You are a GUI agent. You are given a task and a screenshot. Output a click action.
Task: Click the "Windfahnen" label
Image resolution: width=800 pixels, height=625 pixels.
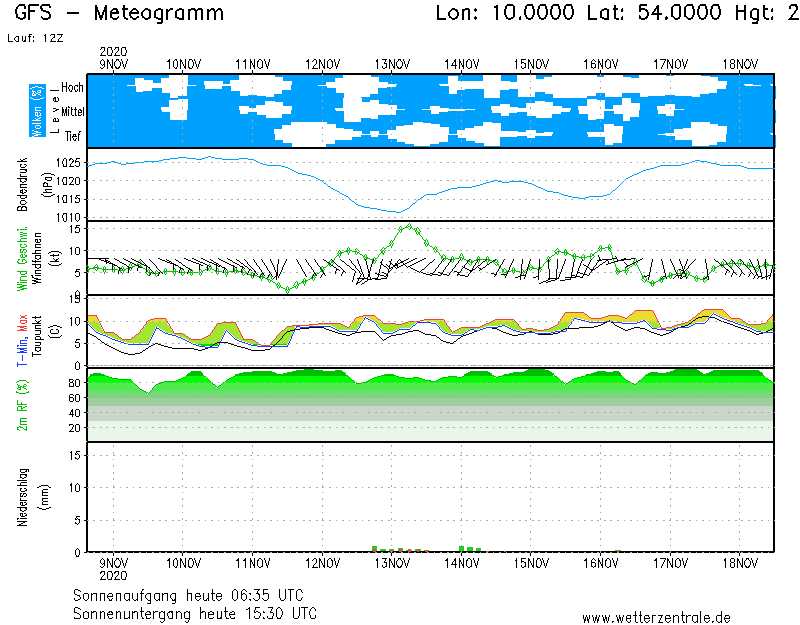[37, 258]
